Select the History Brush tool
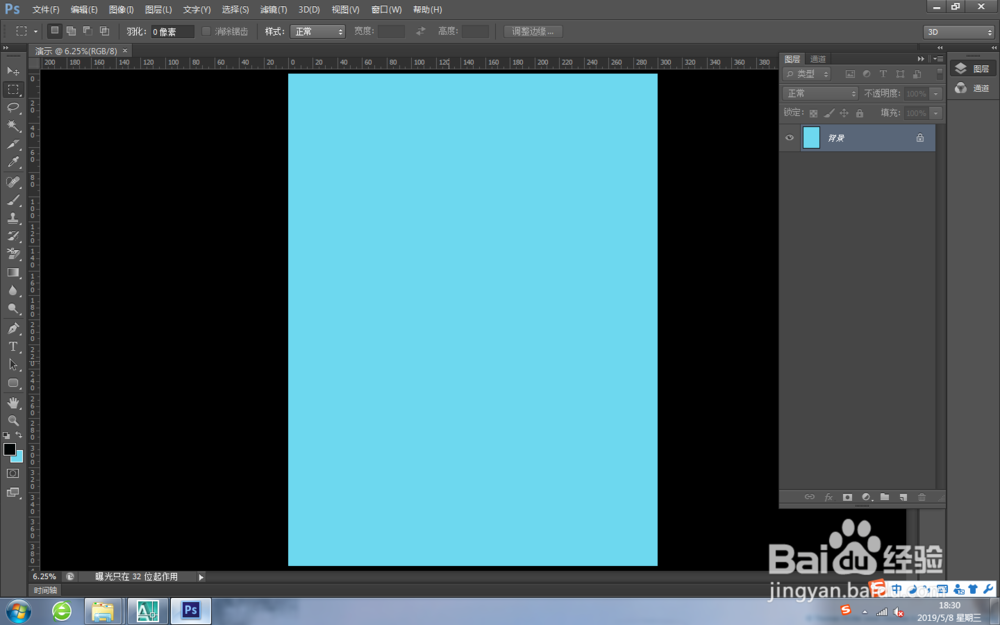Viewport: 1000px width, 625px height. 13,236
